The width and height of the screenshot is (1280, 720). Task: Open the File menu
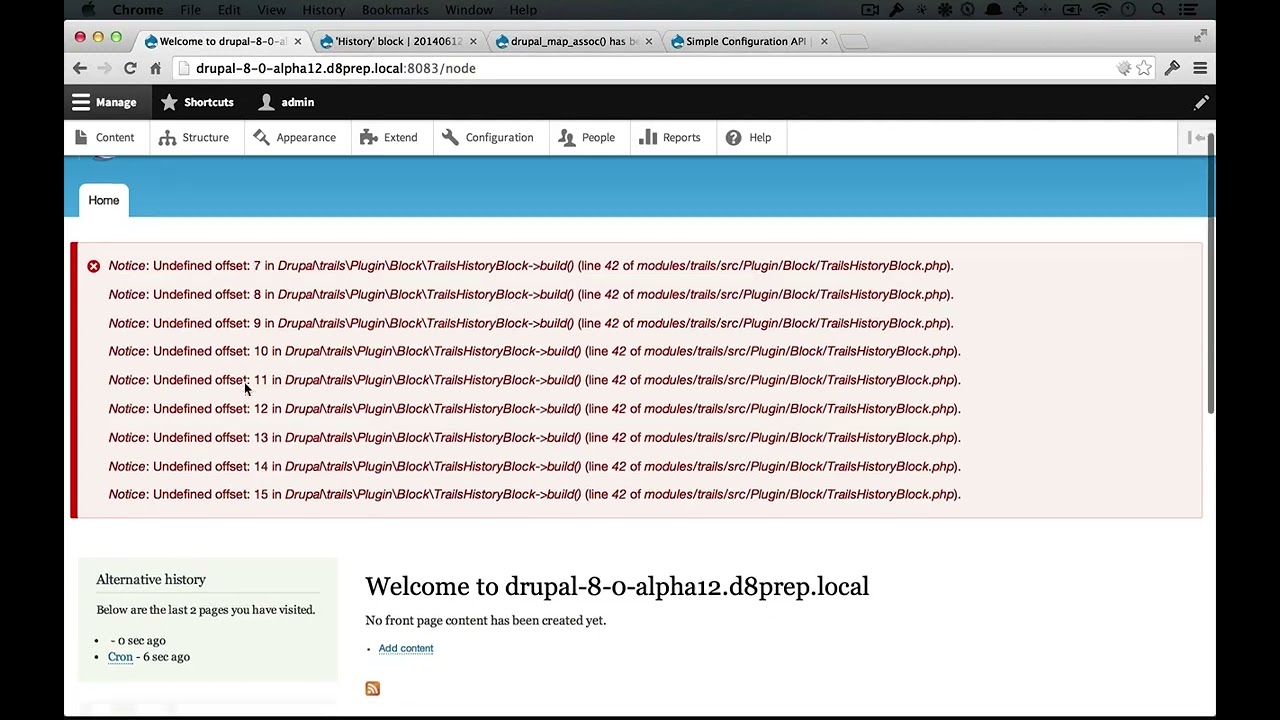pyautogui.click(x=190, y=10)
